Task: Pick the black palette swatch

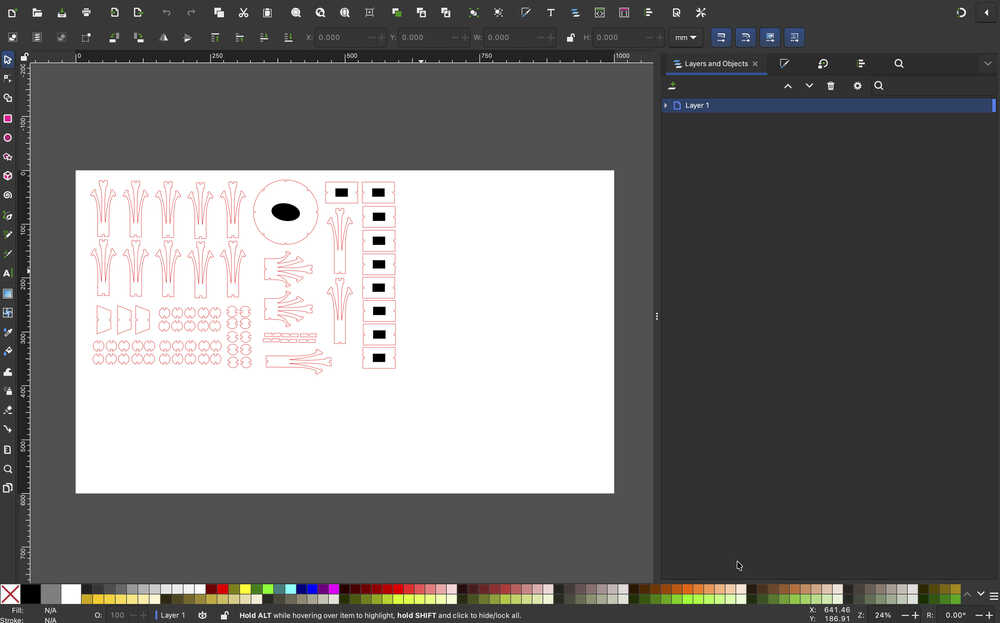Action: pos(31,594)
